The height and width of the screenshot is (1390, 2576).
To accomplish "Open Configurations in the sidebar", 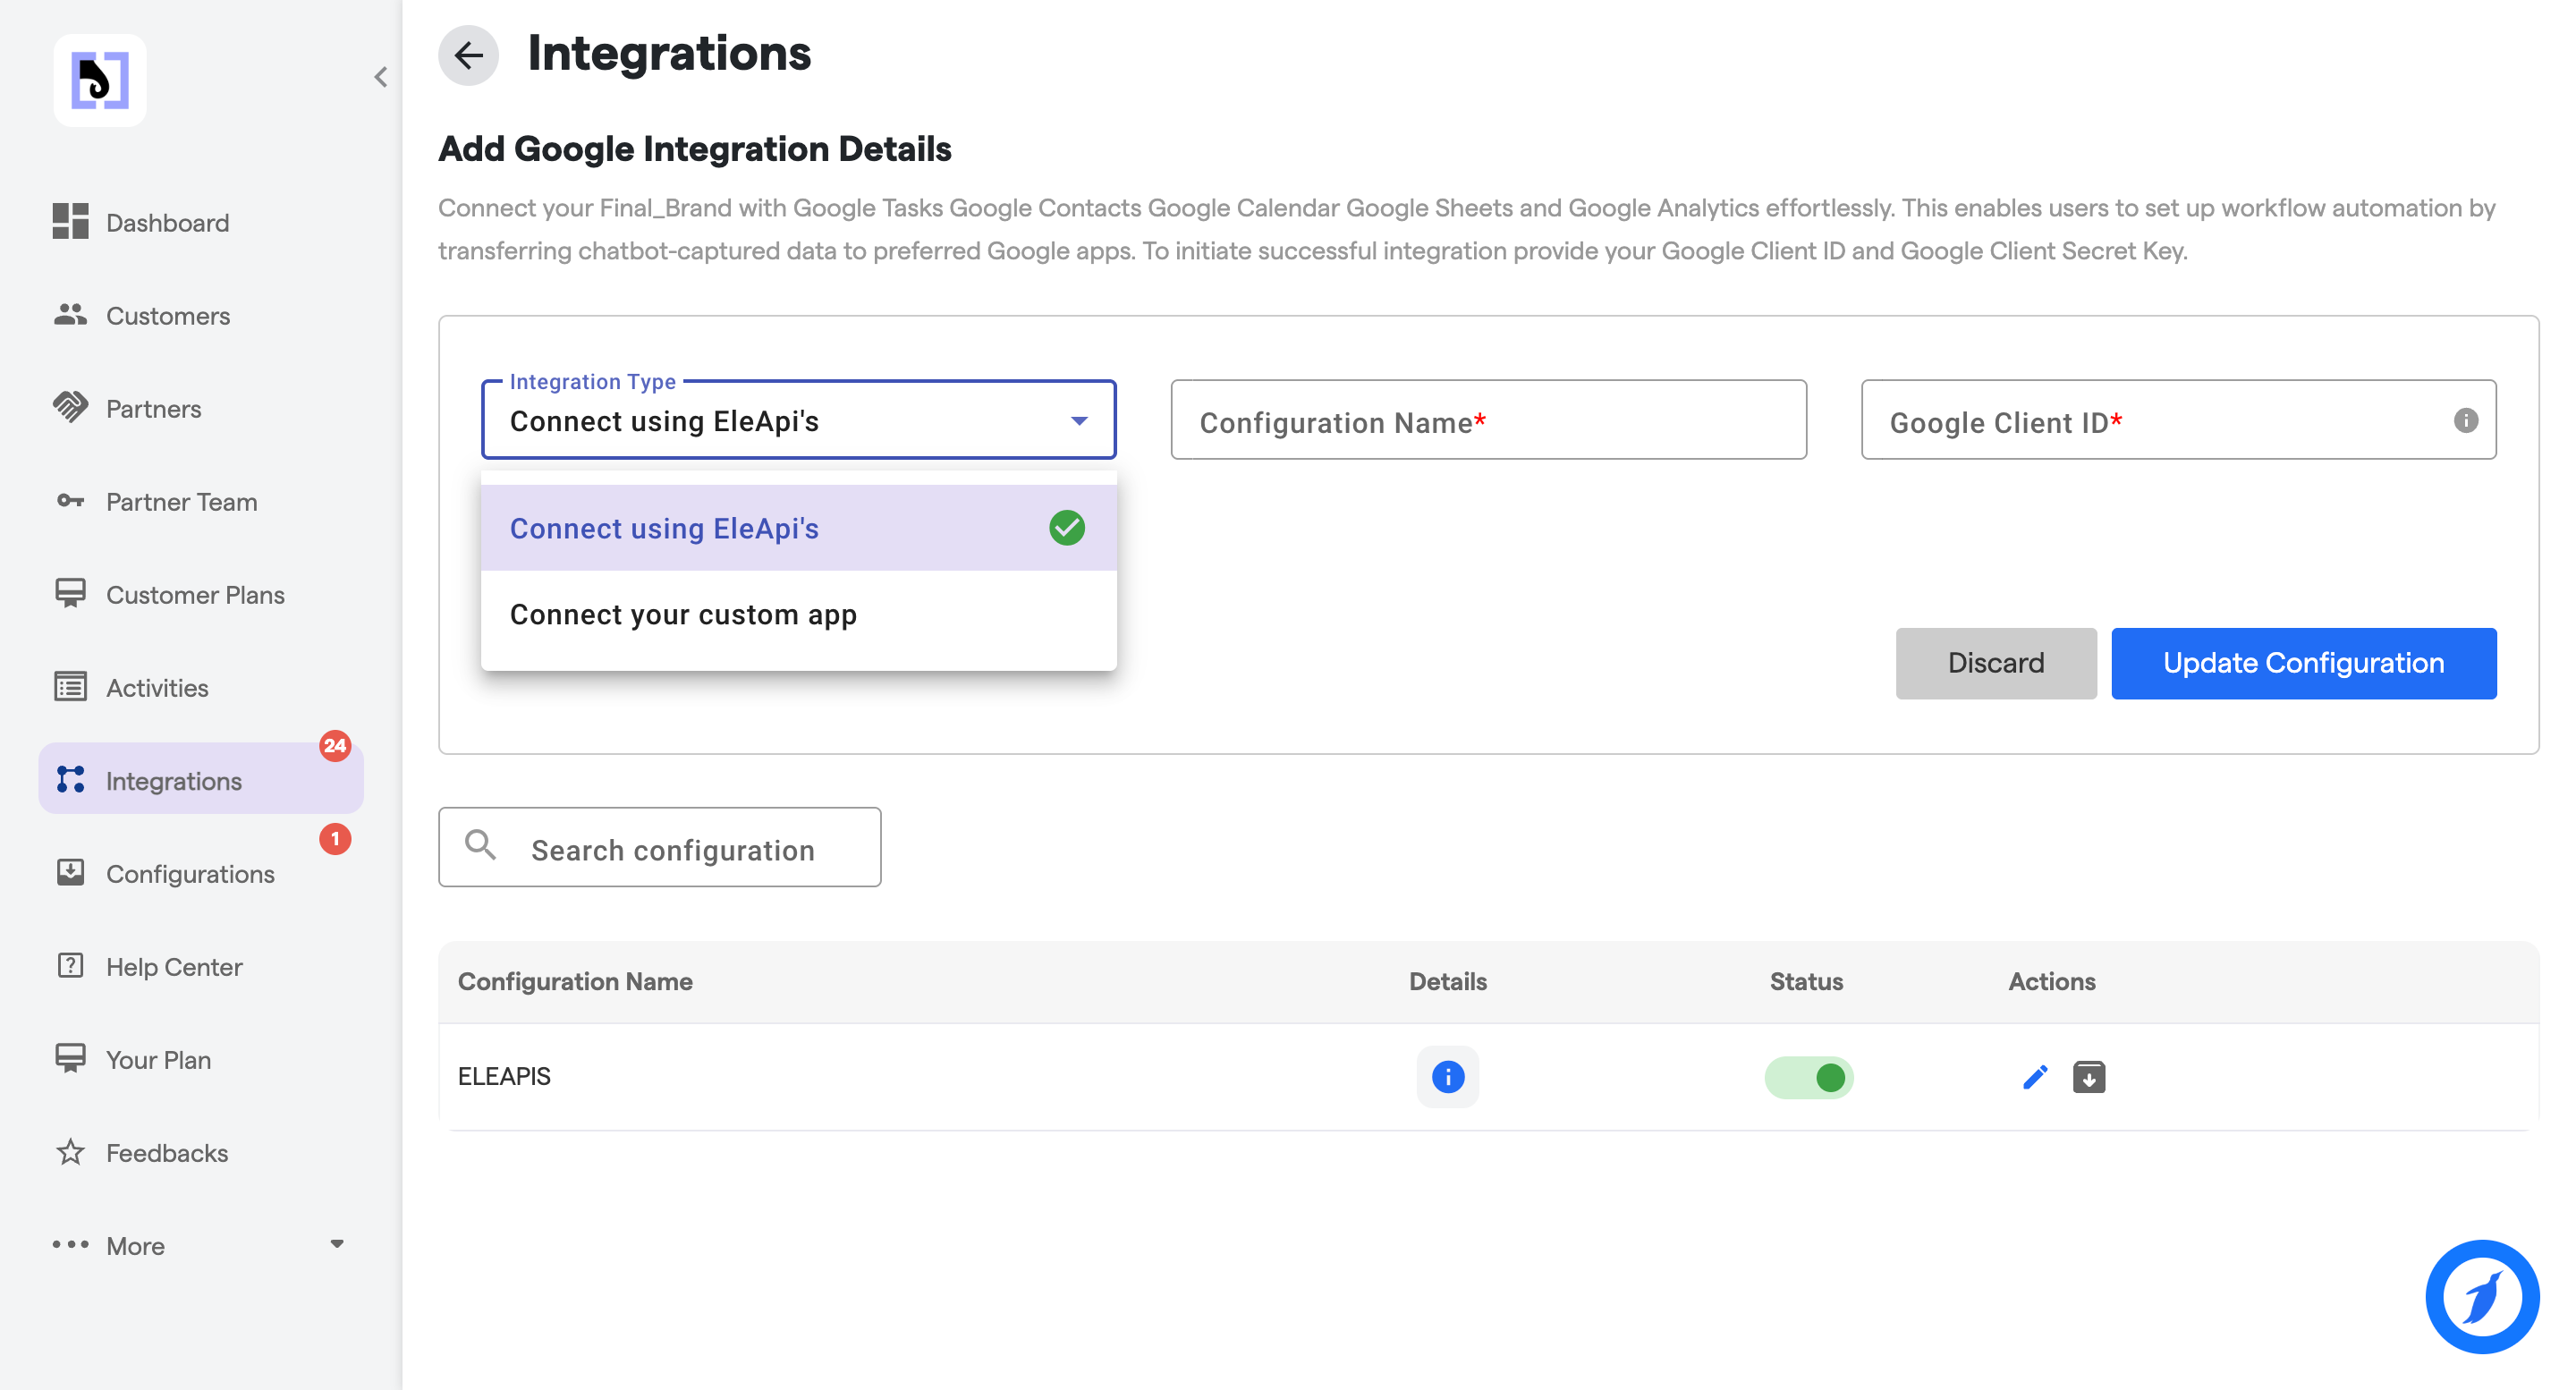I will (x=190, y=873).
